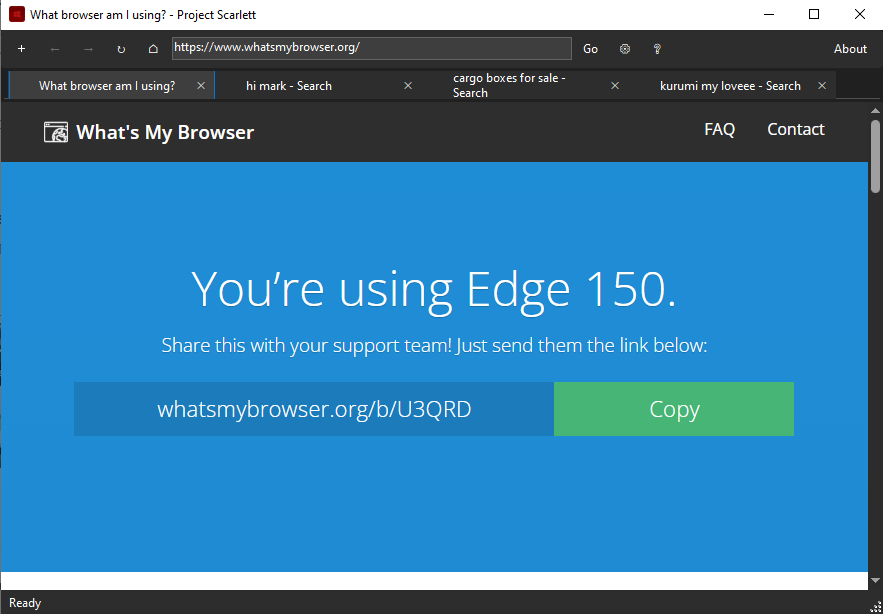Open the FAQ link
Image resolution: width=883 pixels, height=614 pixels.
(720, 130)
